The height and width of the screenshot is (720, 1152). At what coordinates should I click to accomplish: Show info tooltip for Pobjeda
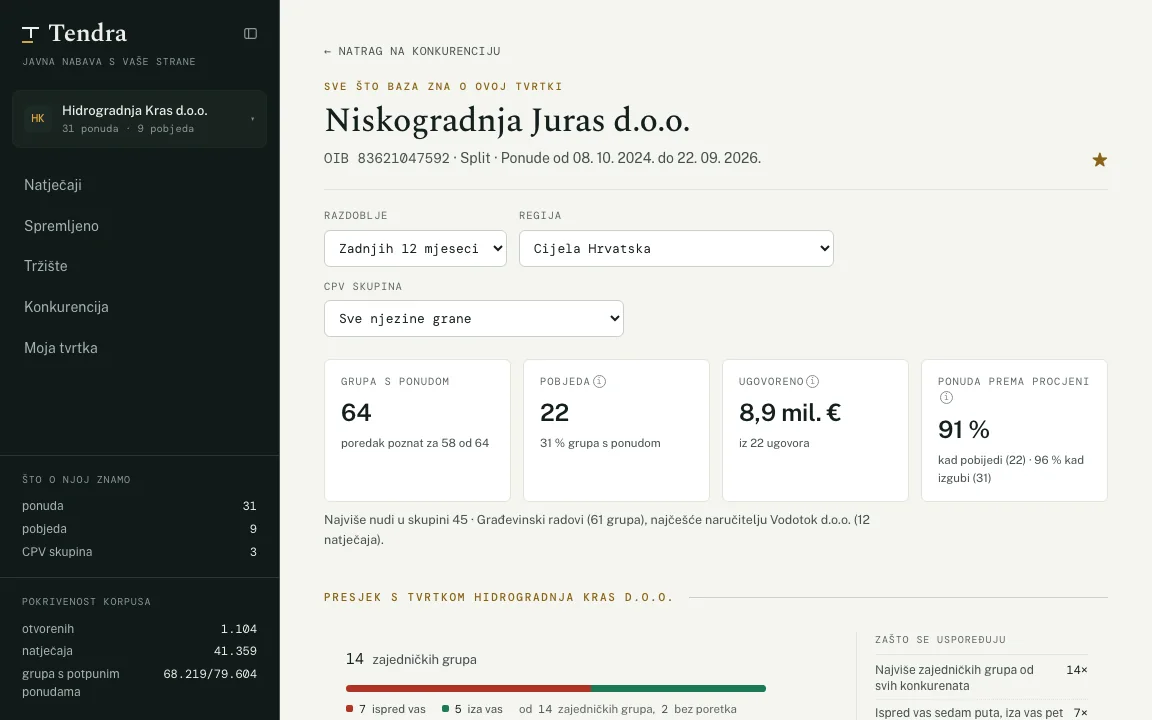click(x=600, y=381)
